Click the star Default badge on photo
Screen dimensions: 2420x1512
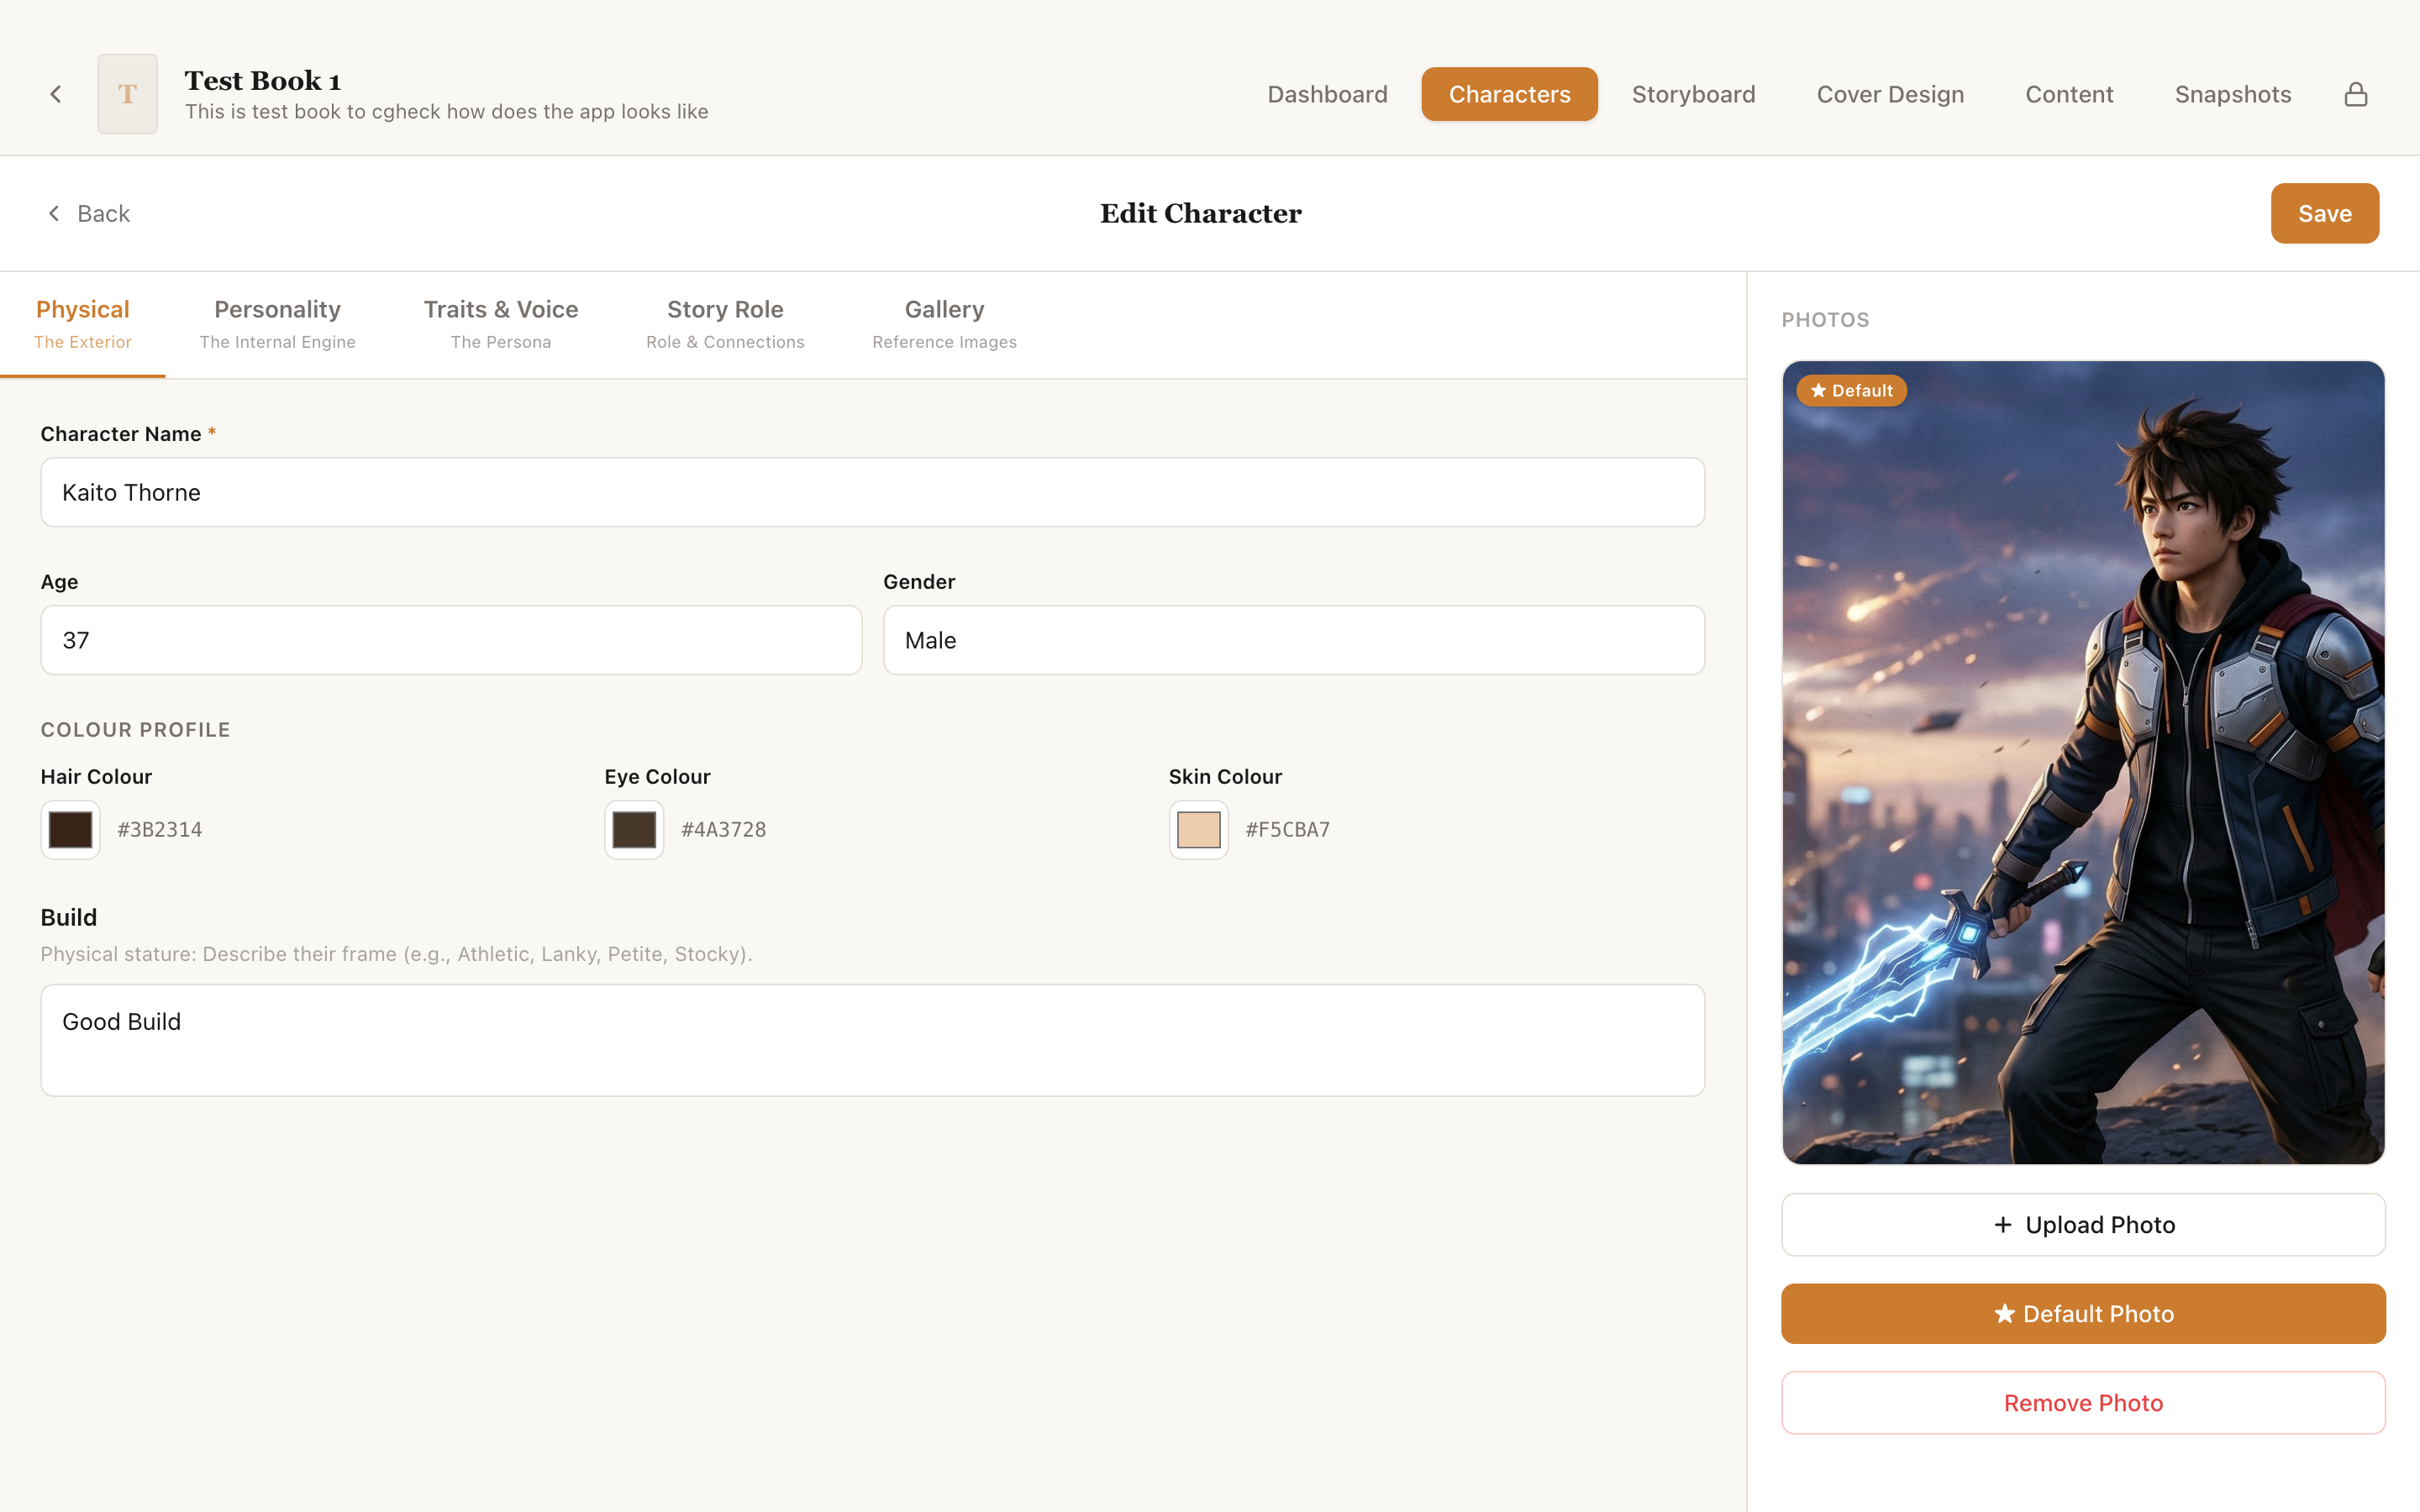pos(1851,391)
